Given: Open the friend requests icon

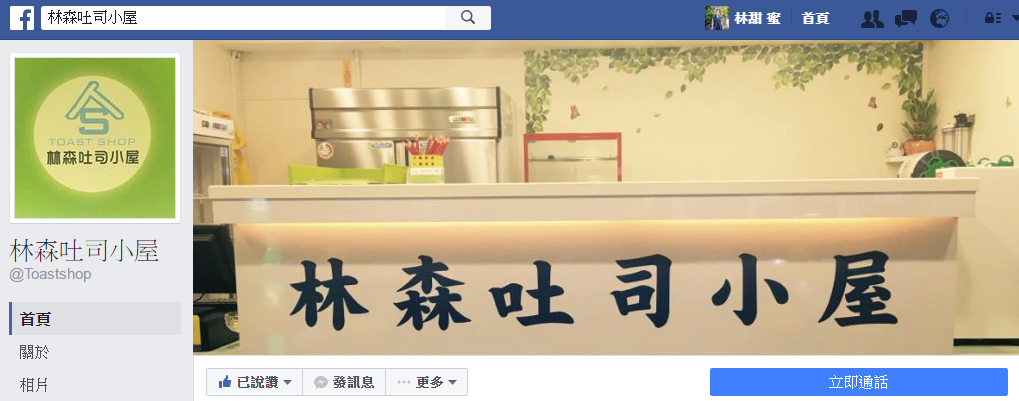Looking at the screenshot, I should tap(872, 19).
